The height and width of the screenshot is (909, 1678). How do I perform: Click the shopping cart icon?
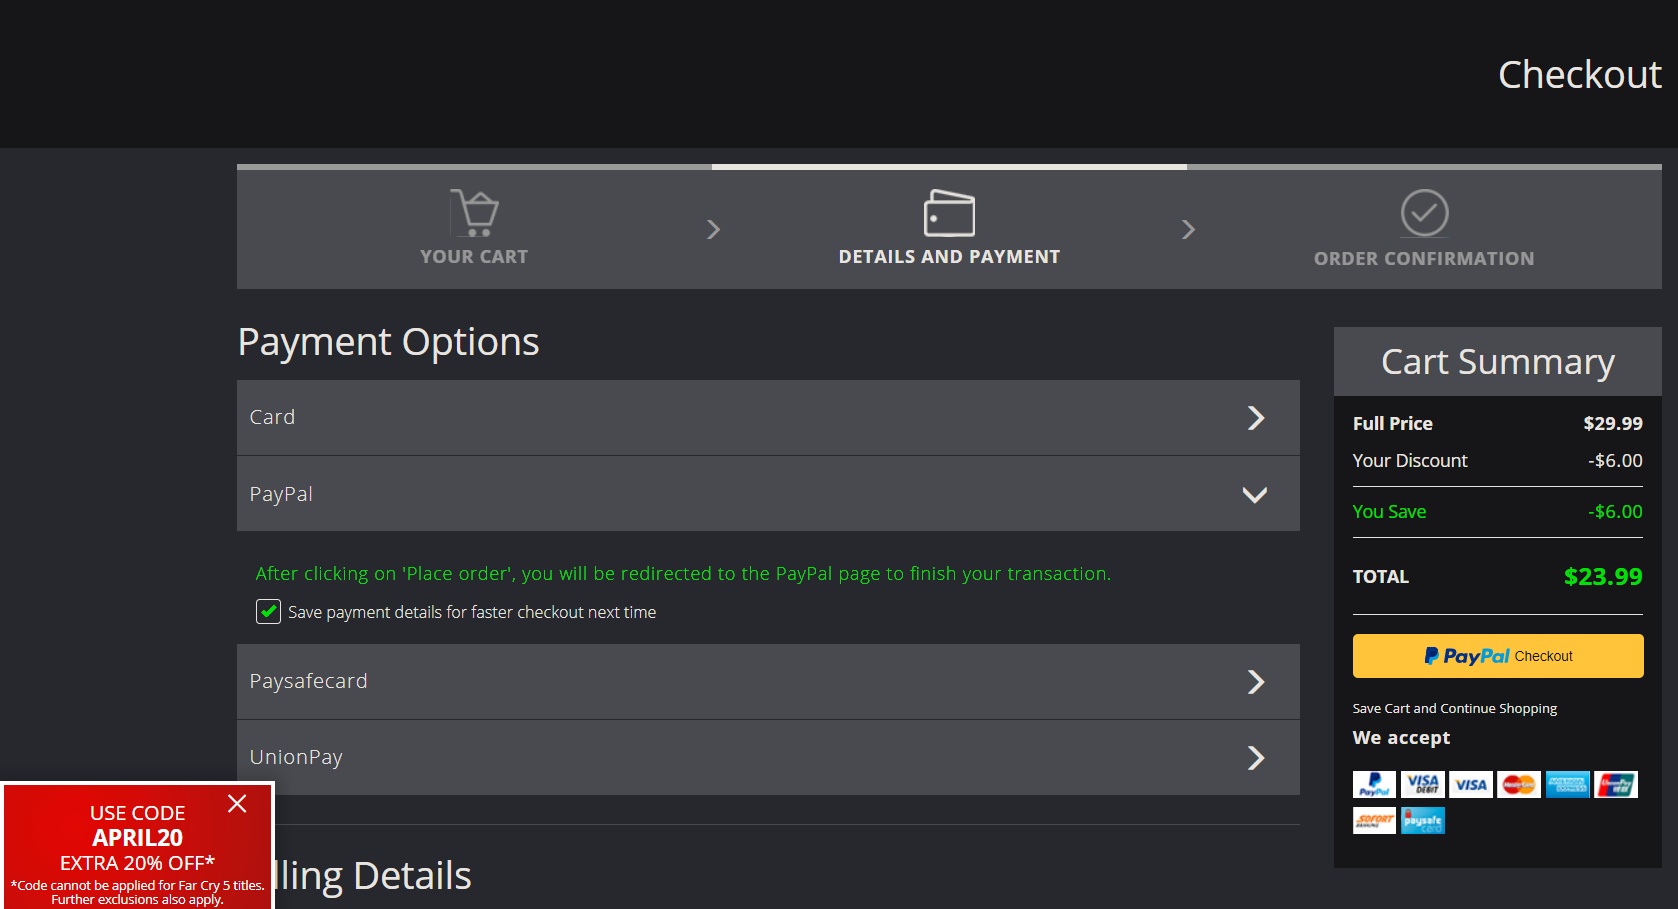pos(474,212)
